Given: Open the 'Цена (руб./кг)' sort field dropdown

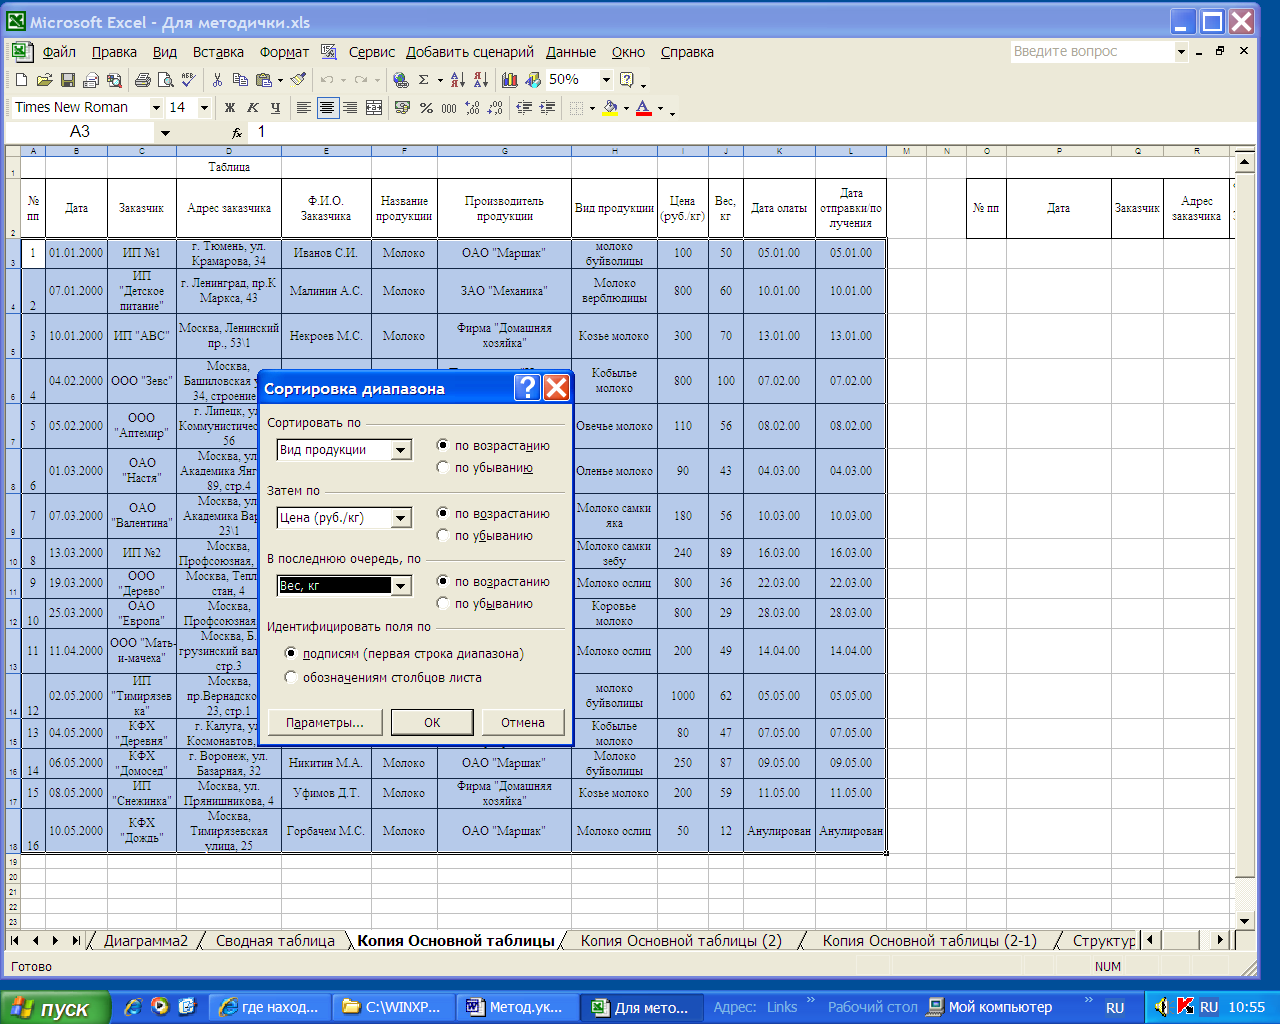Looking at the screenshot, I should coord(401,518).
